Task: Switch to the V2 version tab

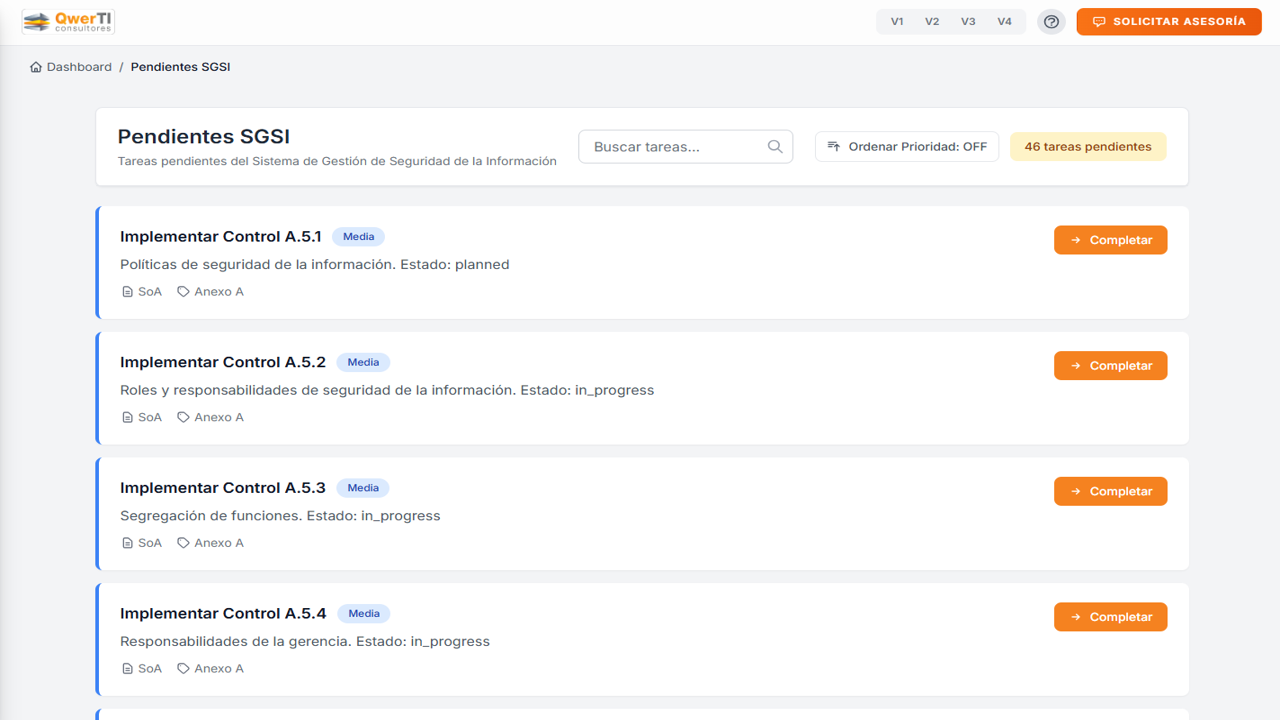Action: pyautogui.click(x=932, y=22)
